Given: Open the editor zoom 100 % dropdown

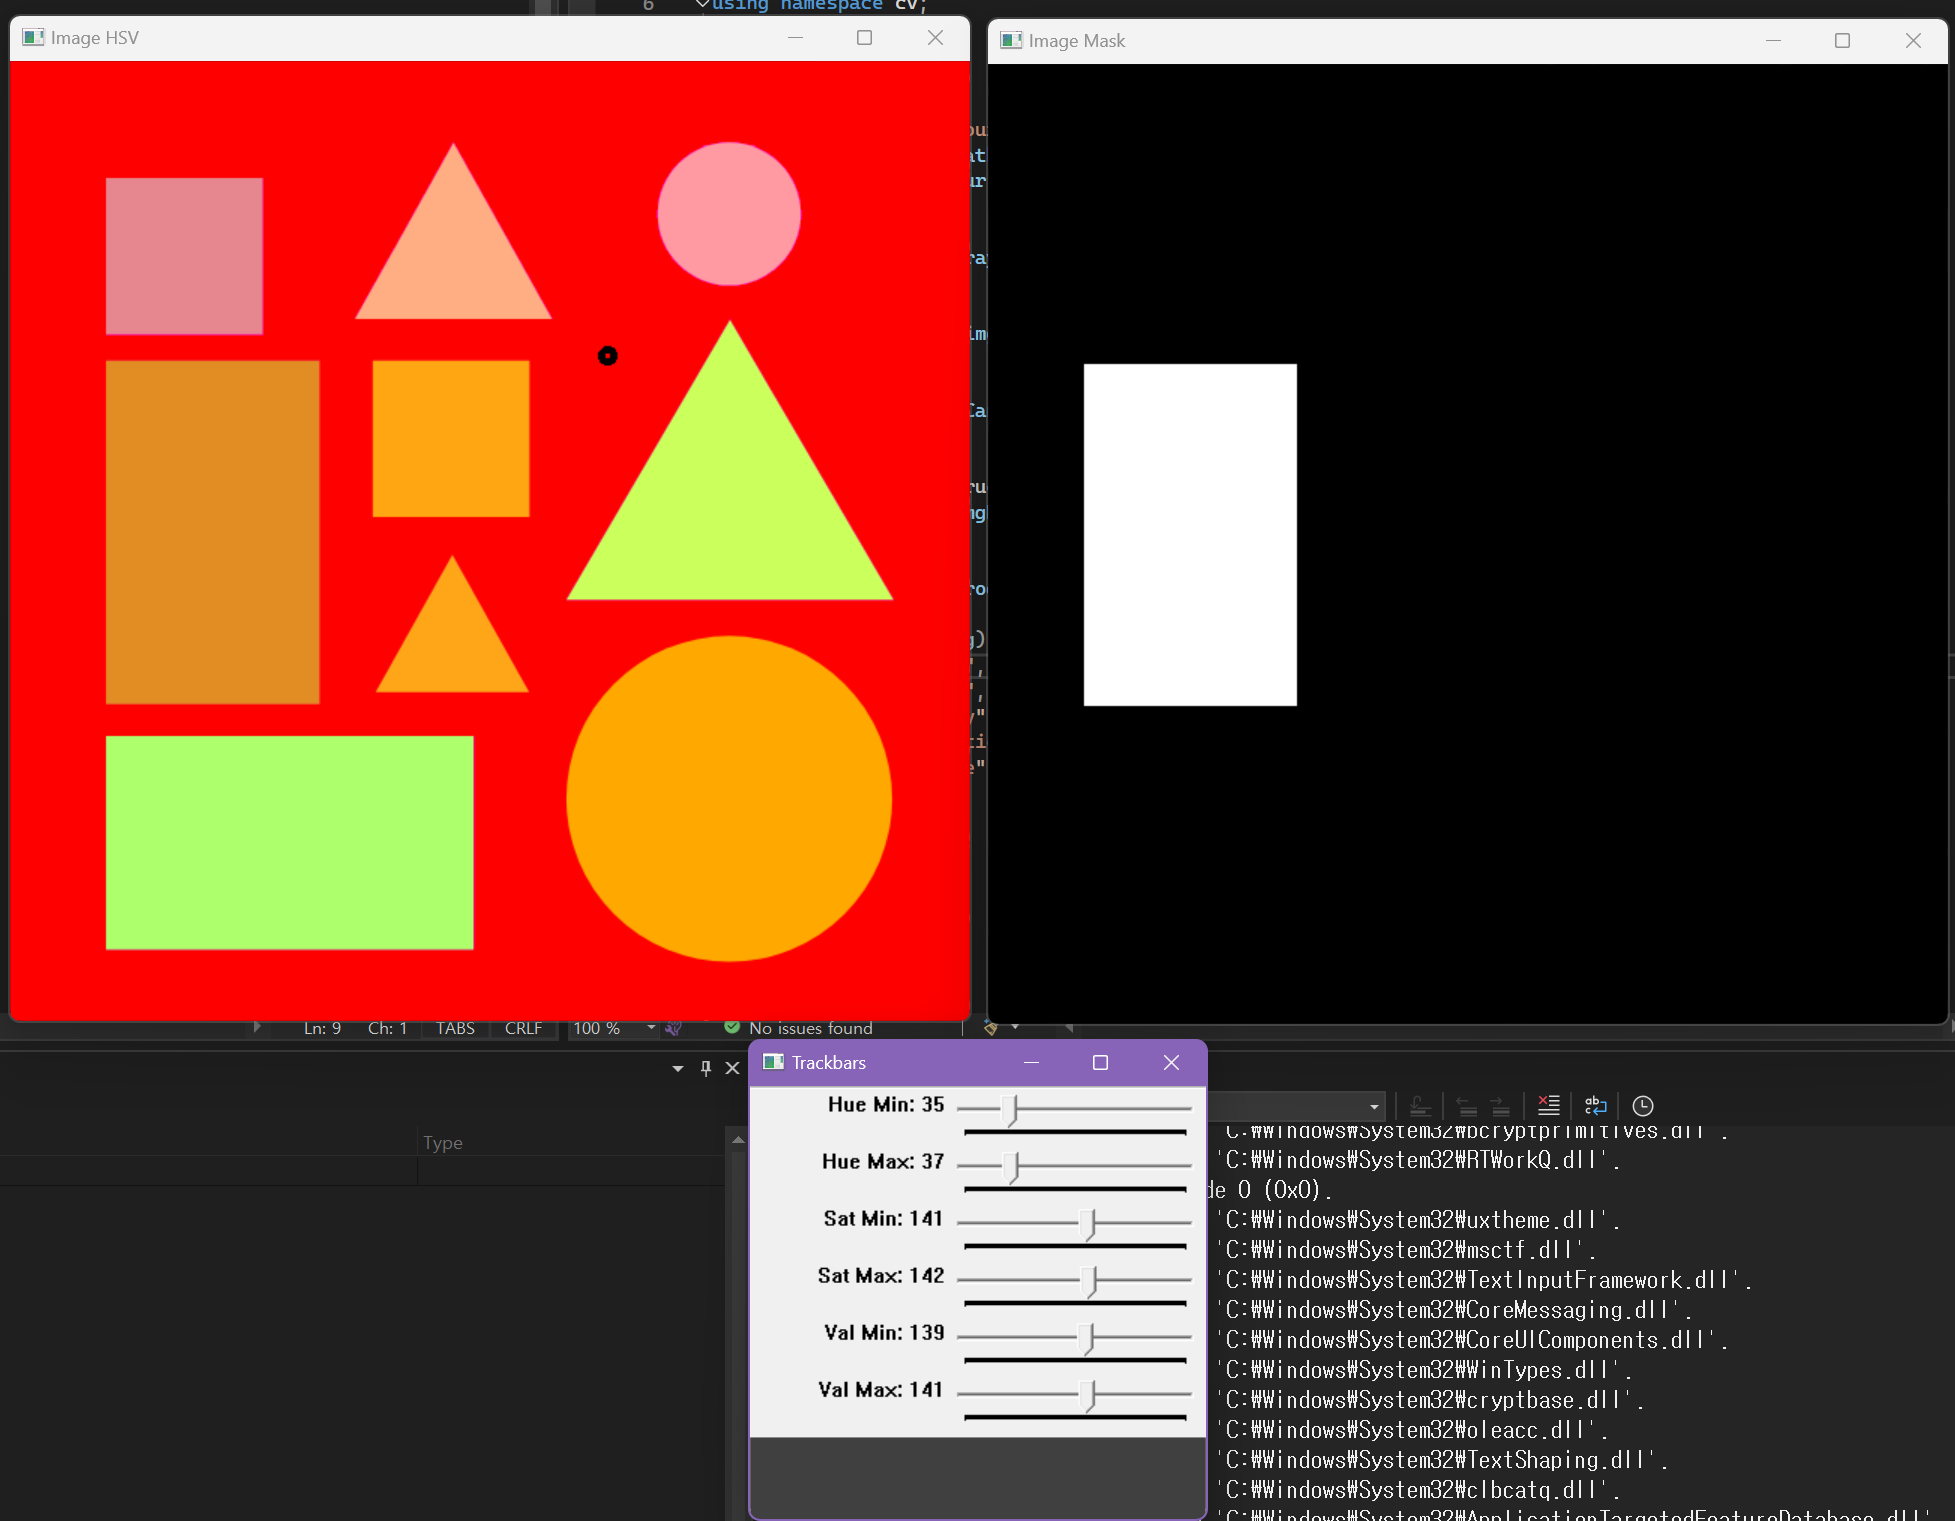Looking at the screenshot, I should click(x=651, y=1028).
